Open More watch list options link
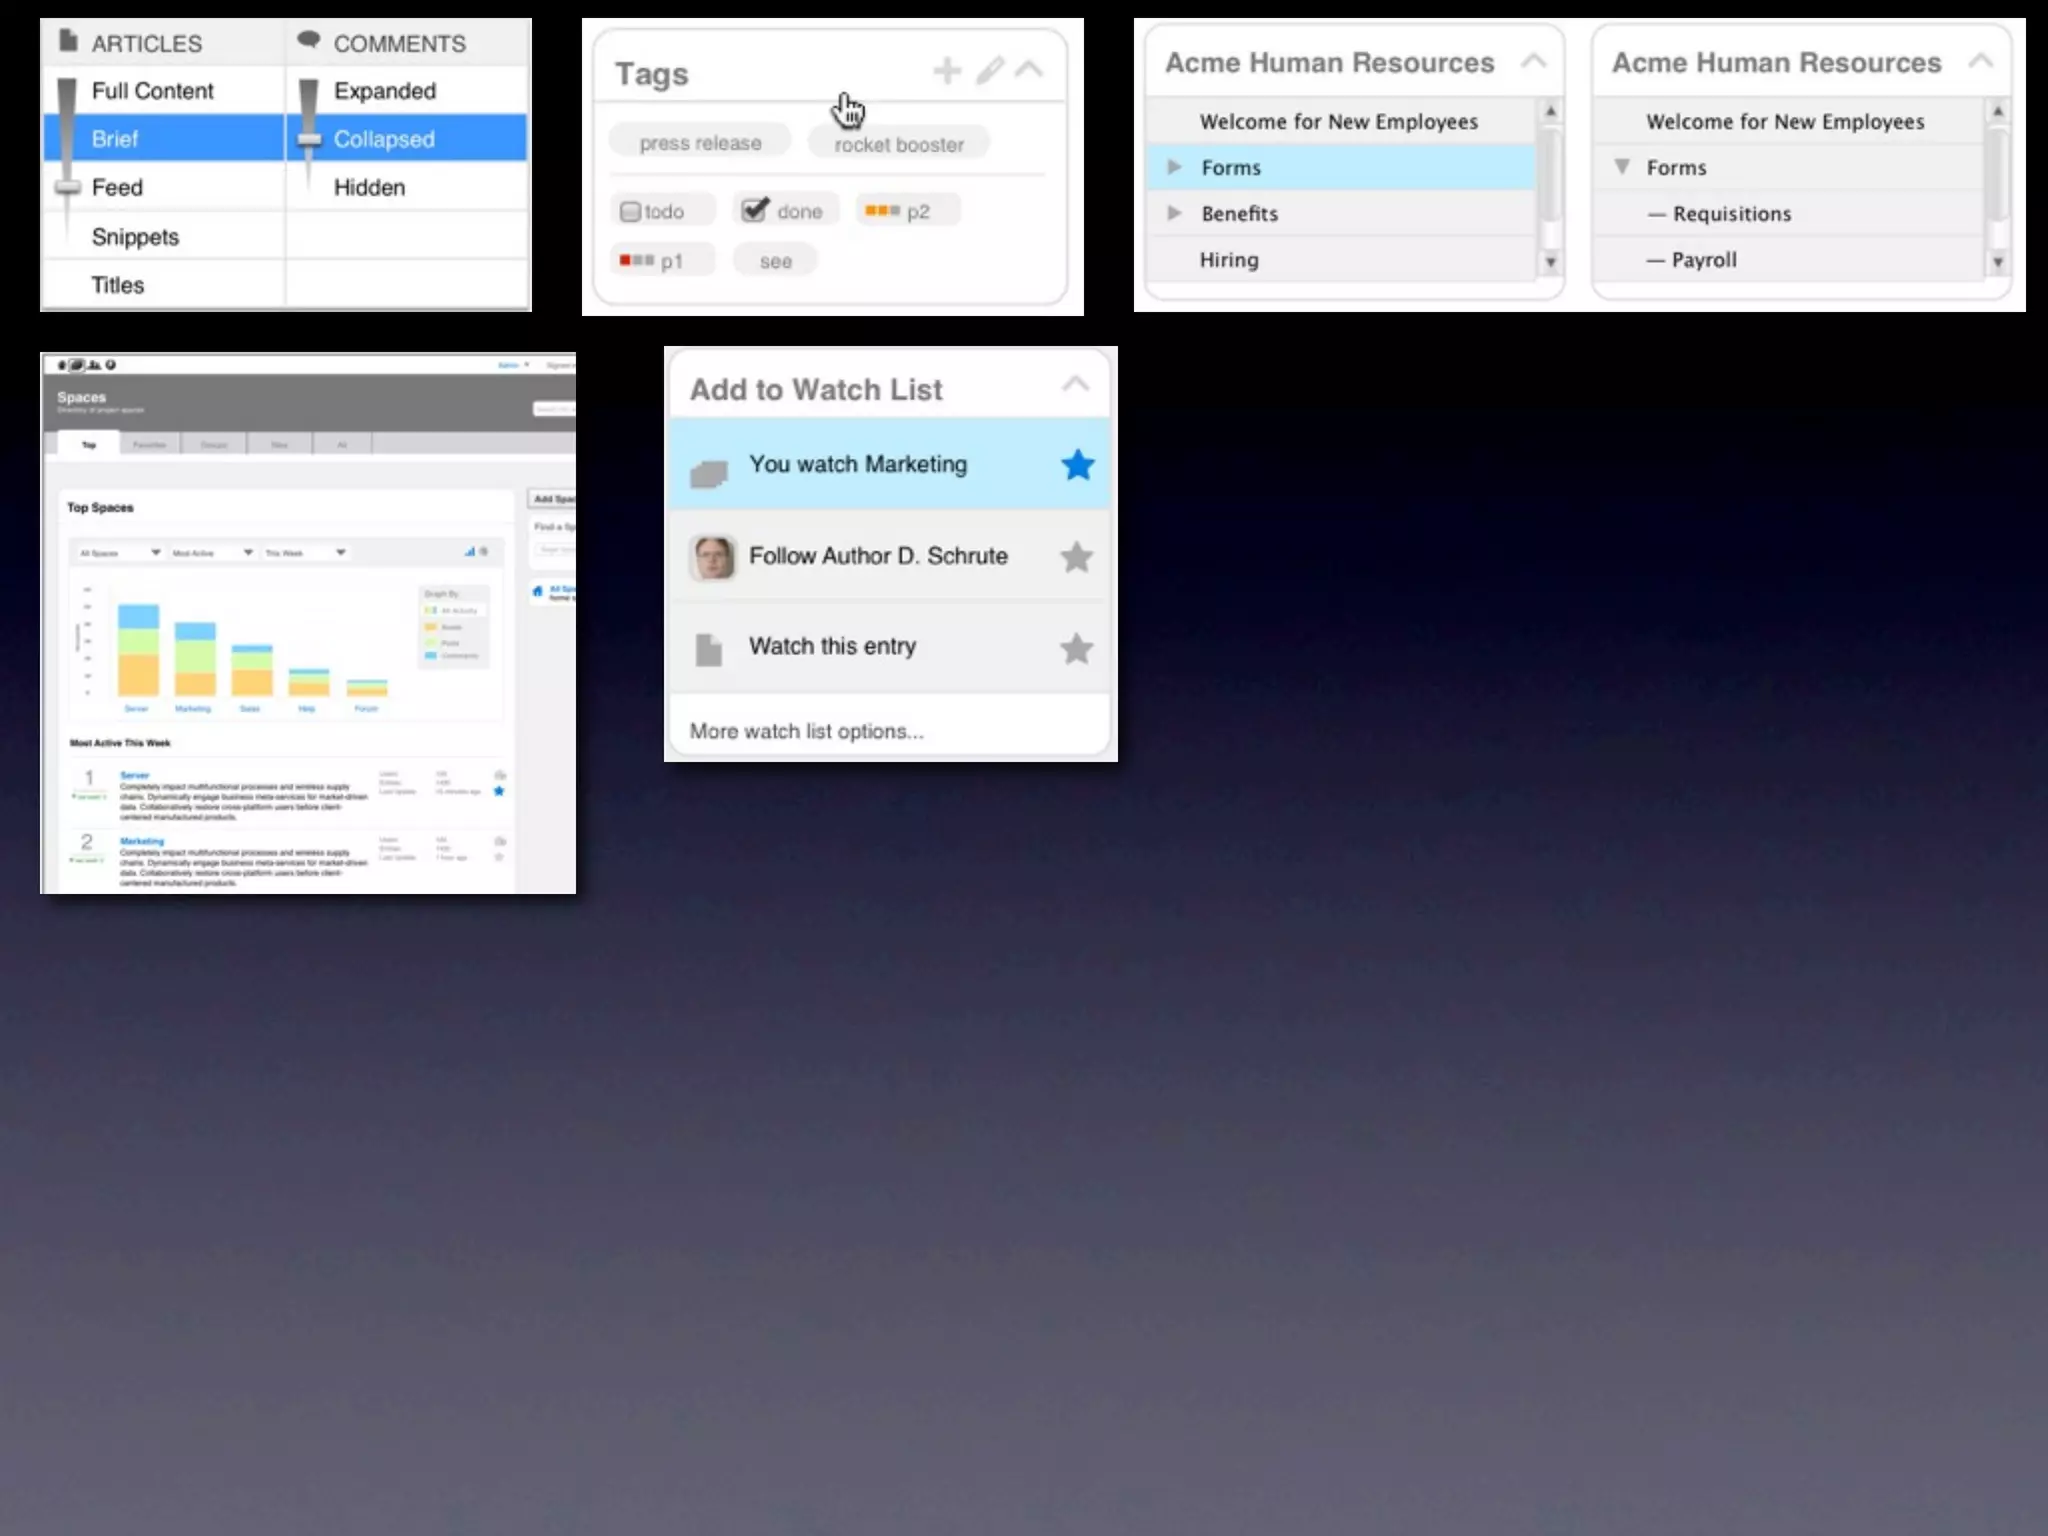 [x=806, y=731]
